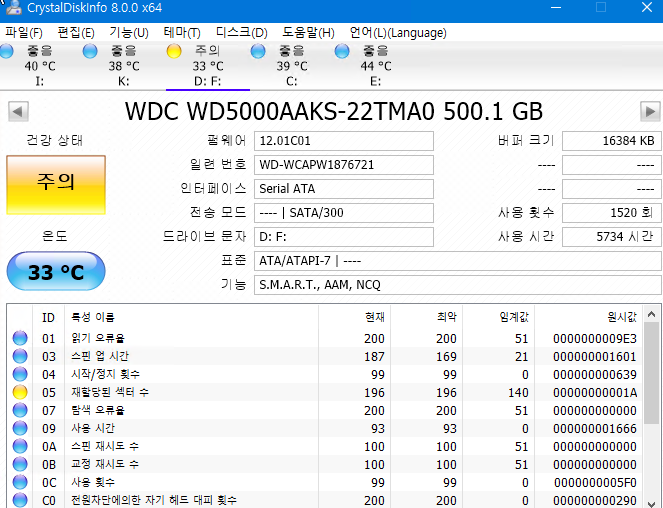Select the 시작/정지 횟수 attribute row

pos(325,374)
